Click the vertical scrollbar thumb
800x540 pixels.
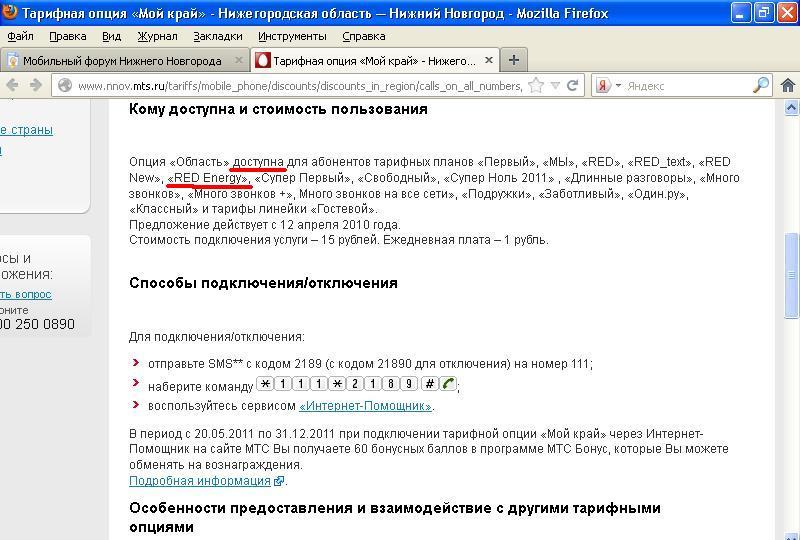tap(791, 276)
